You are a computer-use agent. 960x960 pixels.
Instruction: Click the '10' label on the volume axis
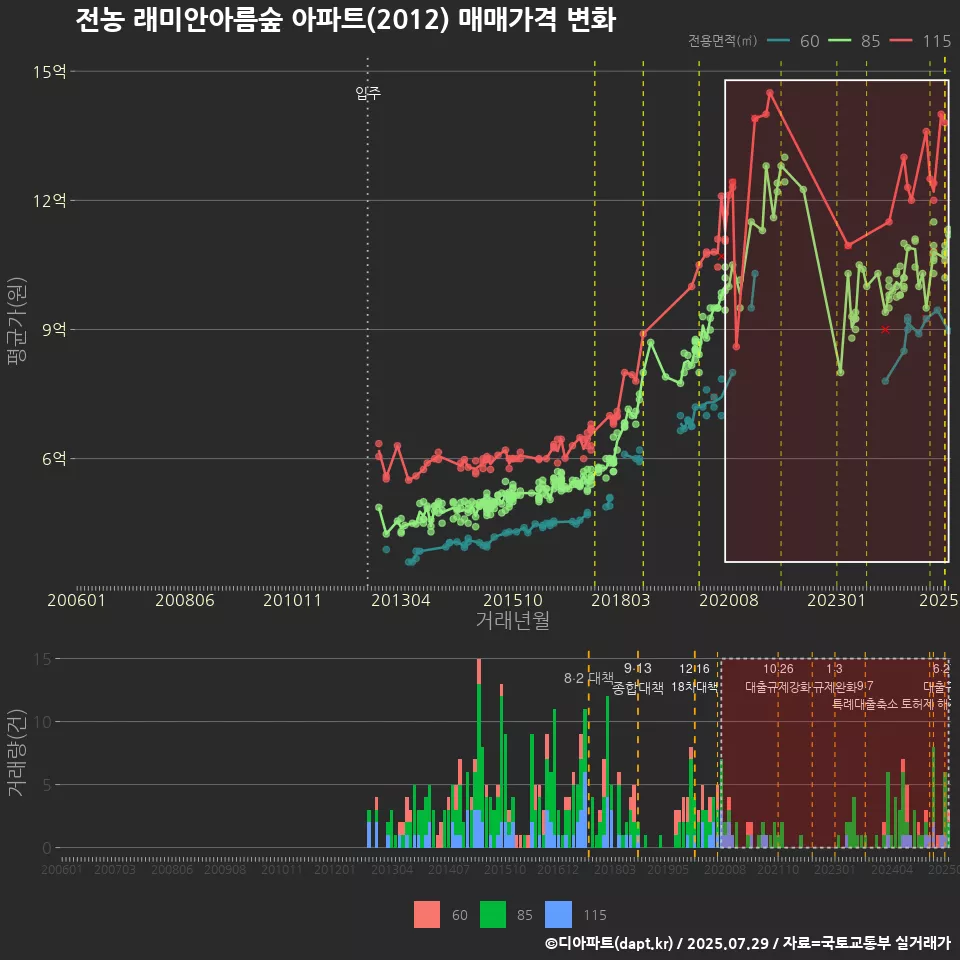tap(43, 722)
